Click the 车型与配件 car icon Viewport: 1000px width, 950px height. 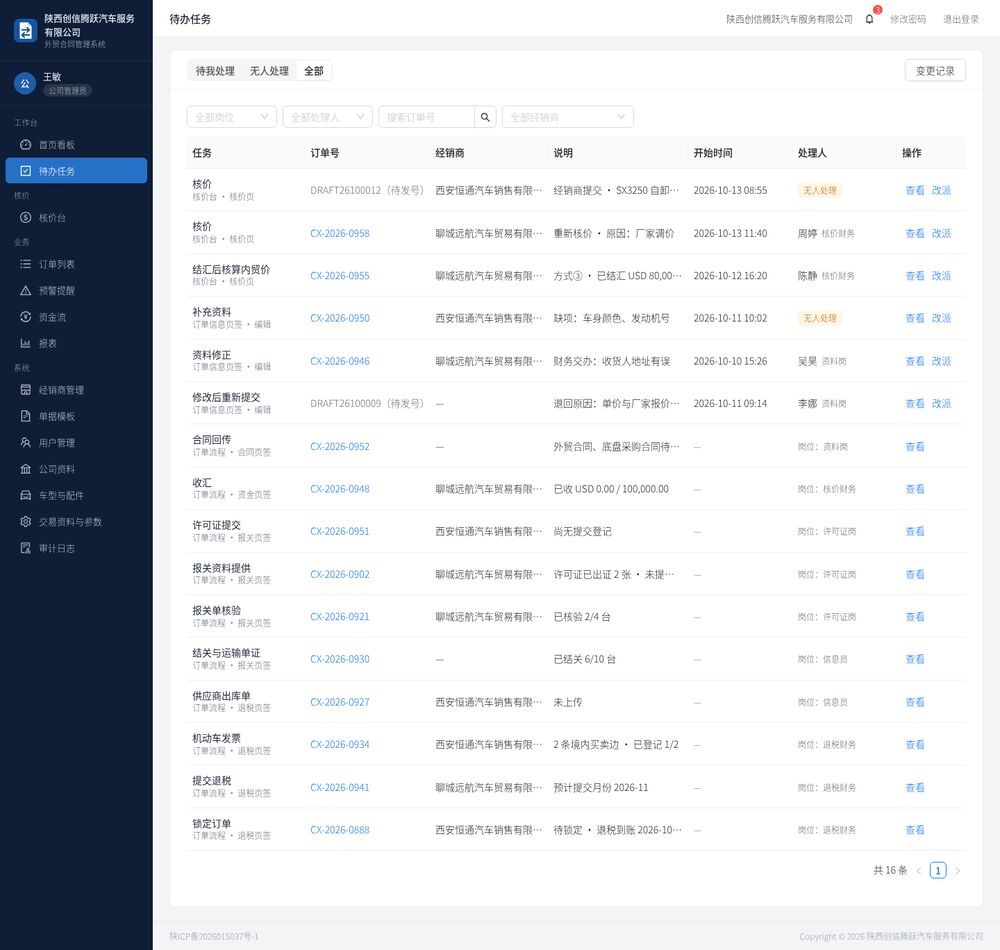point(26,495)
